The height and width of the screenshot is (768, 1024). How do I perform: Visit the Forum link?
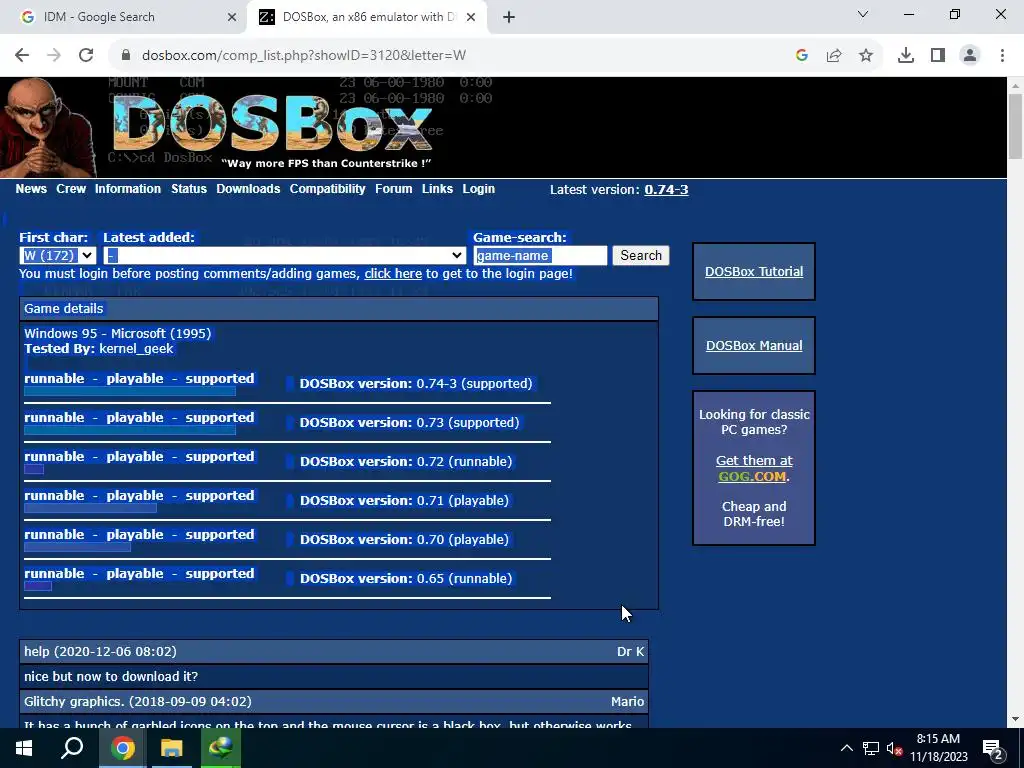pos(394,189)
